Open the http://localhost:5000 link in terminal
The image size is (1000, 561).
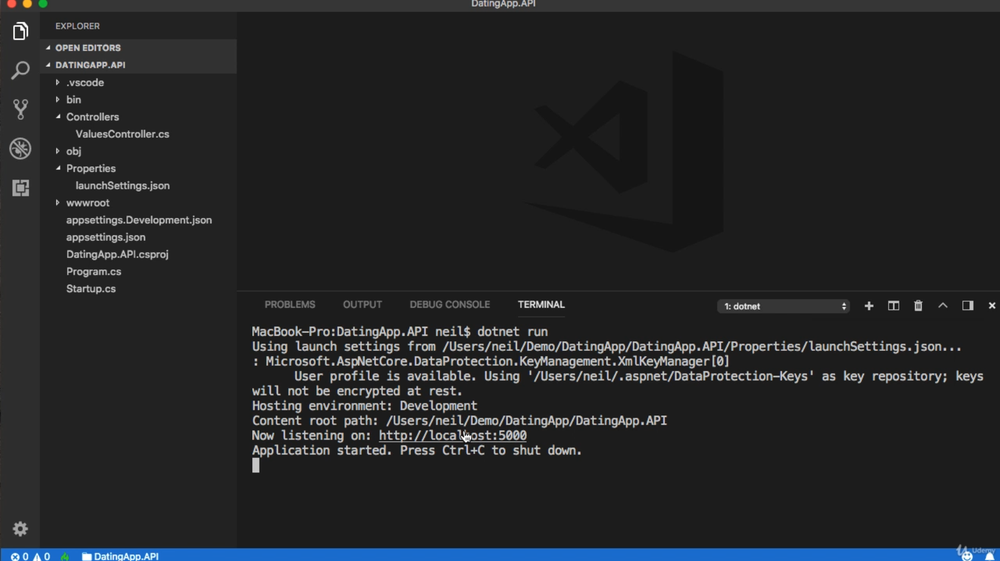[453, 435]
